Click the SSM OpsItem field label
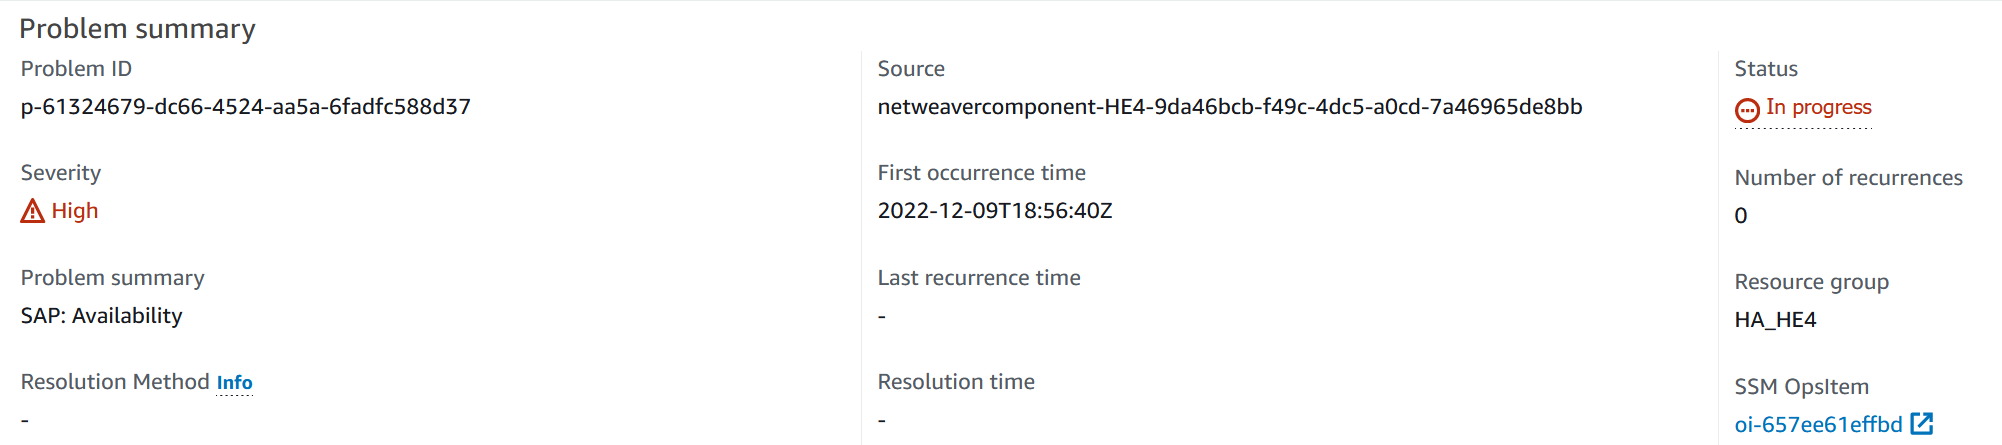 (x=1802, y=387)
